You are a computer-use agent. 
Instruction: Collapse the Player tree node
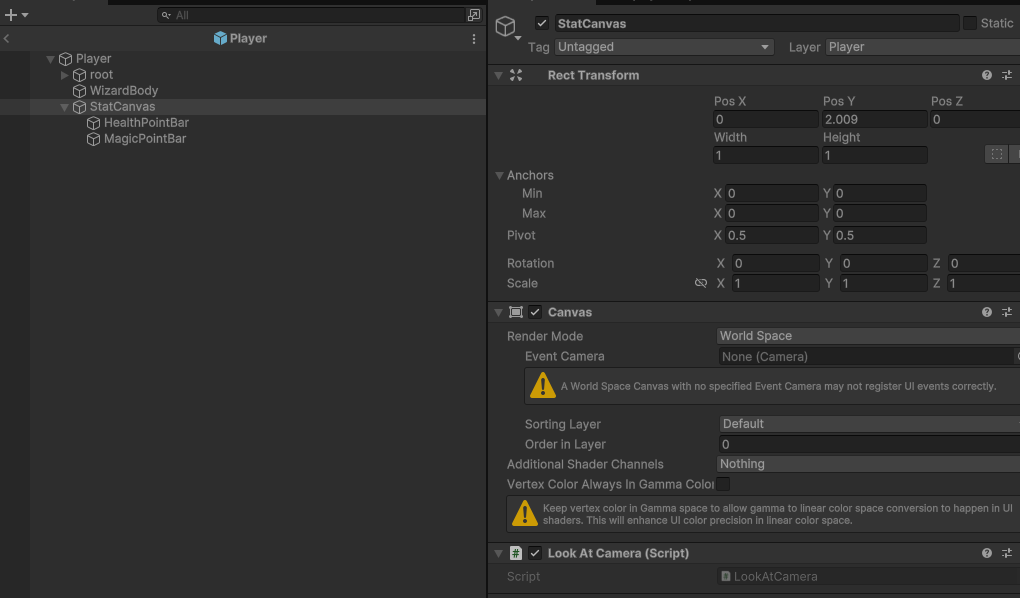point(50,59)
